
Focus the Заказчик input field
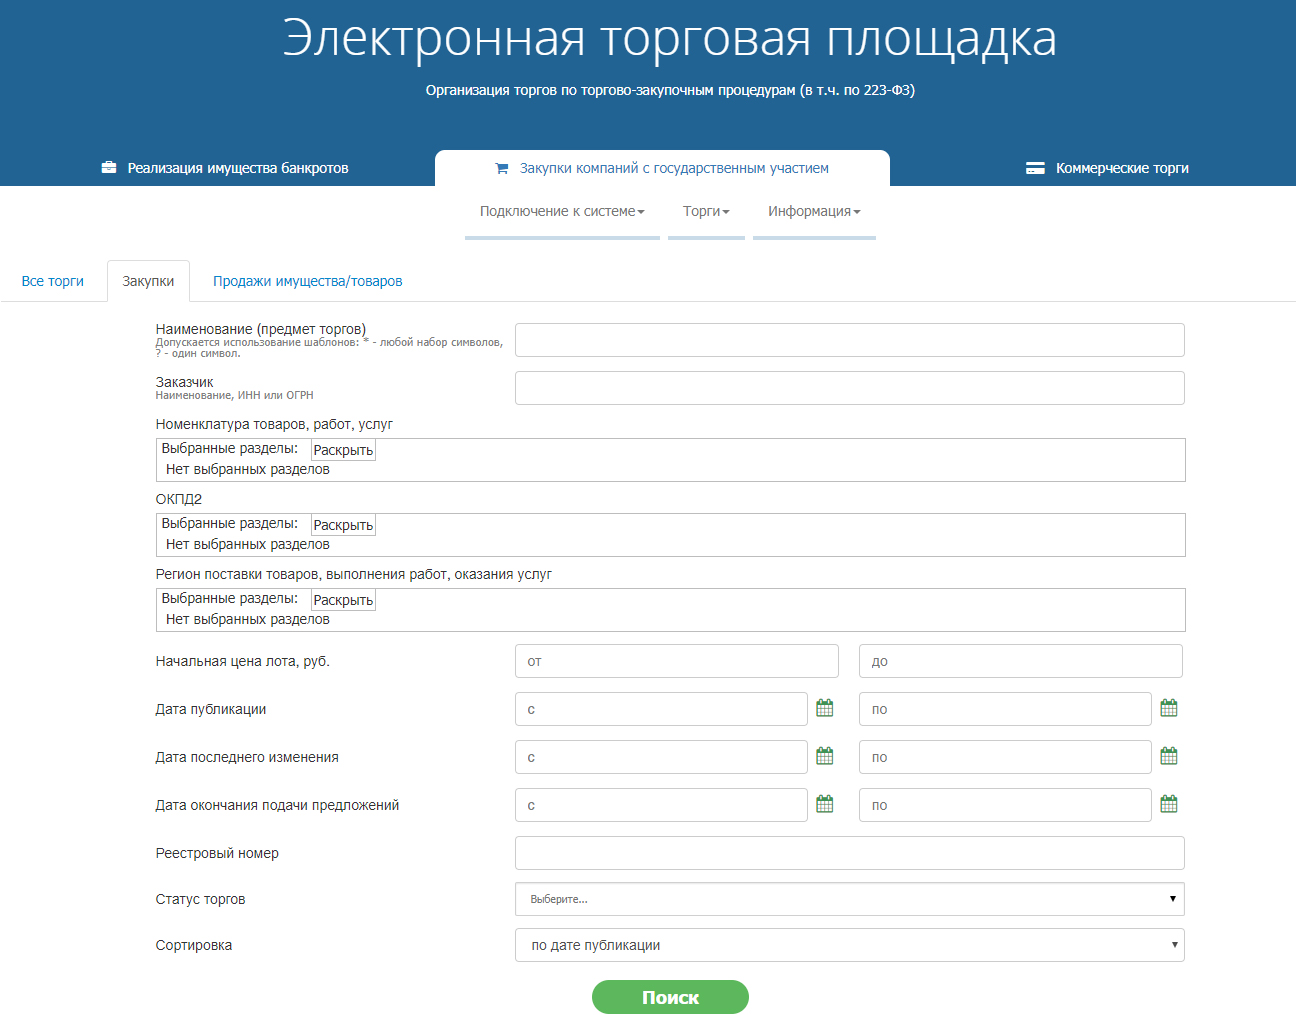[850, 388]
